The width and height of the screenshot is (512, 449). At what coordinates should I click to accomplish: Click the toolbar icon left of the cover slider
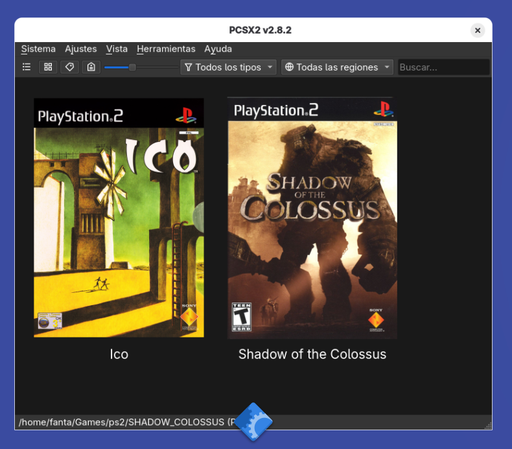[91, 67]
